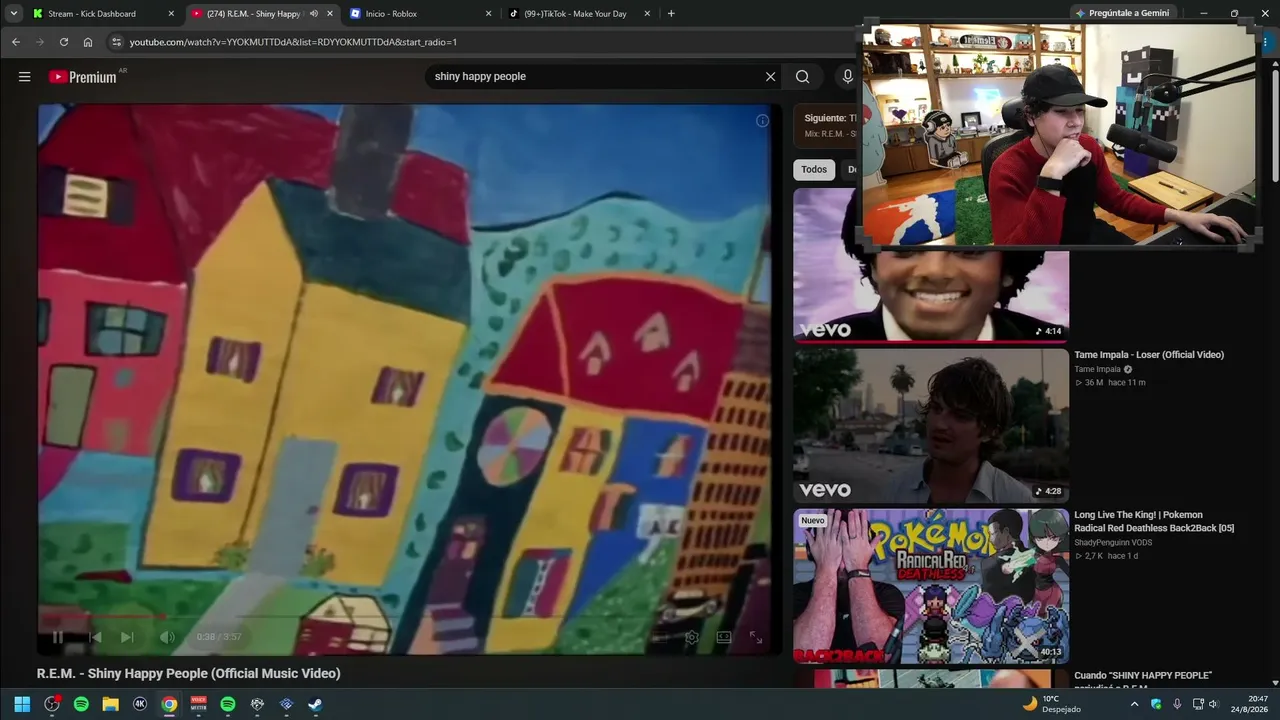Open a new browser tab
This screenshot has height=720, width=1280.
tap(671, 14)
